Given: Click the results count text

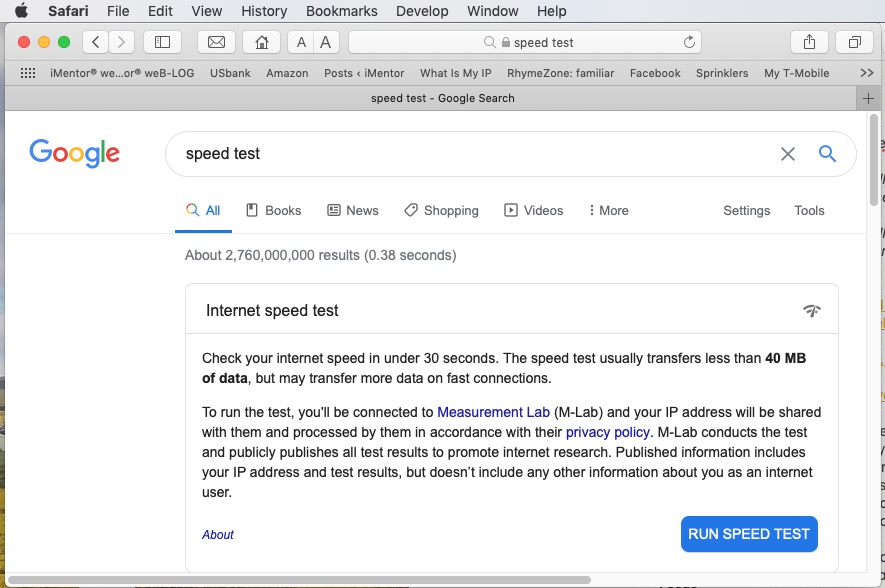Looking at the screenshot, I should pos(321,255).
